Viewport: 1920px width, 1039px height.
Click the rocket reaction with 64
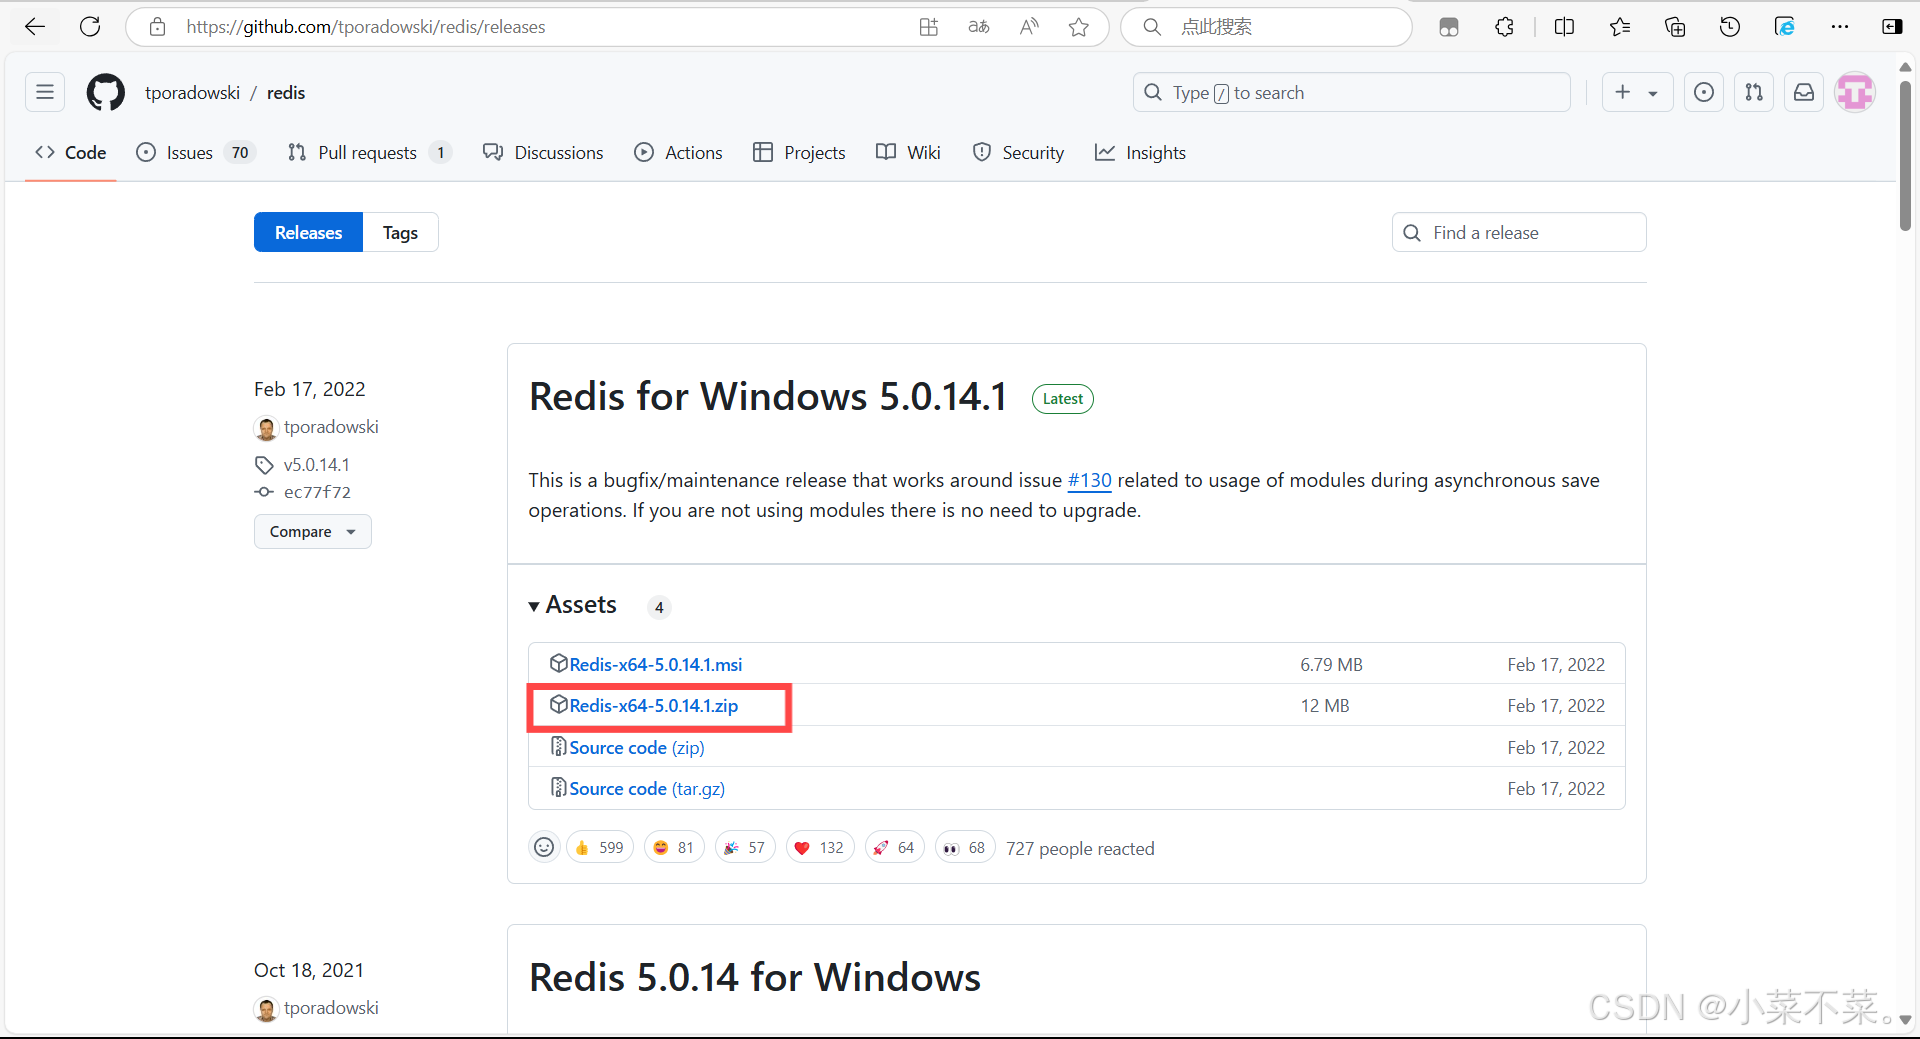(x=895, y=848)
